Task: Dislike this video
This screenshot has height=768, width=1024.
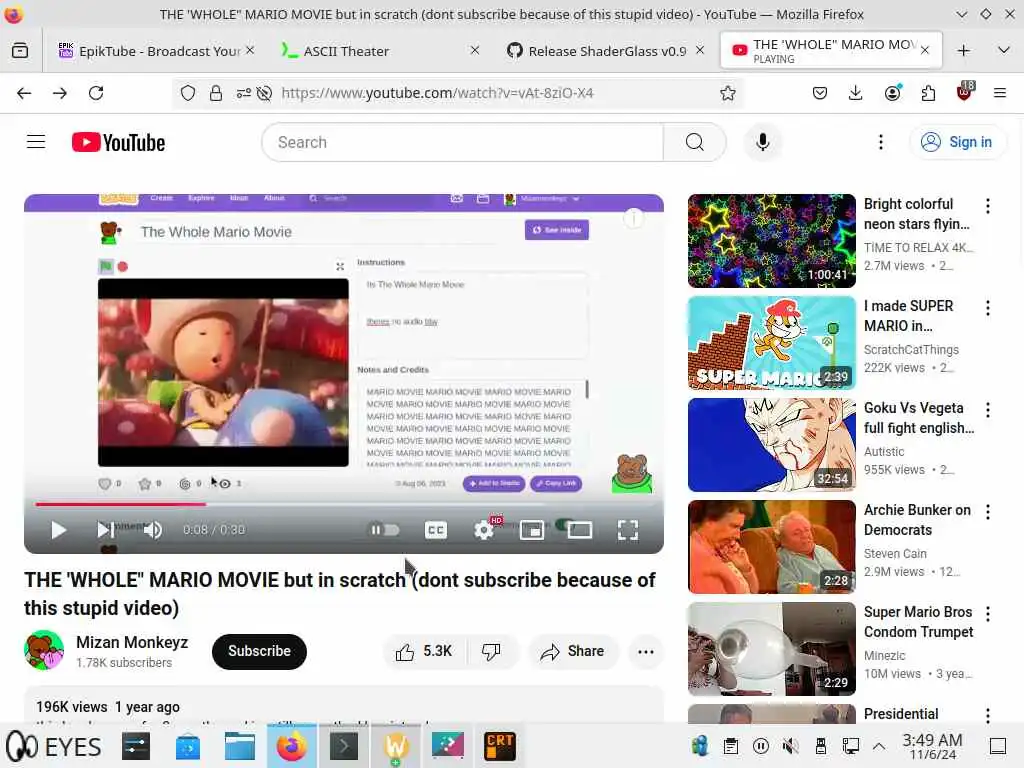Action: (491, 651)
